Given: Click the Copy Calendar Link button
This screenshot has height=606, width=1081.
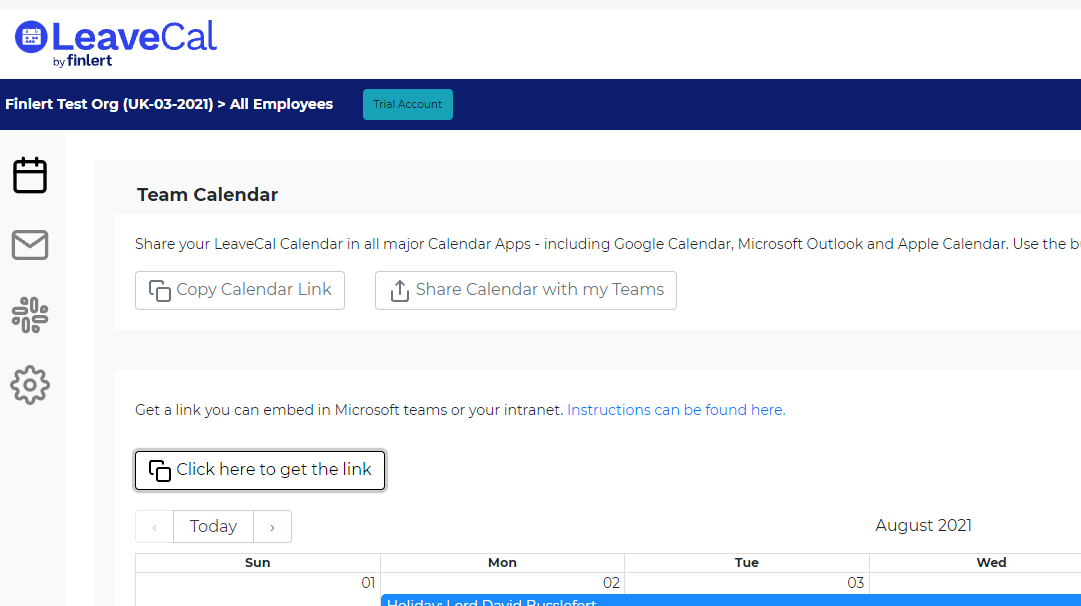Looking at the screenshot, I should [240, 290].
